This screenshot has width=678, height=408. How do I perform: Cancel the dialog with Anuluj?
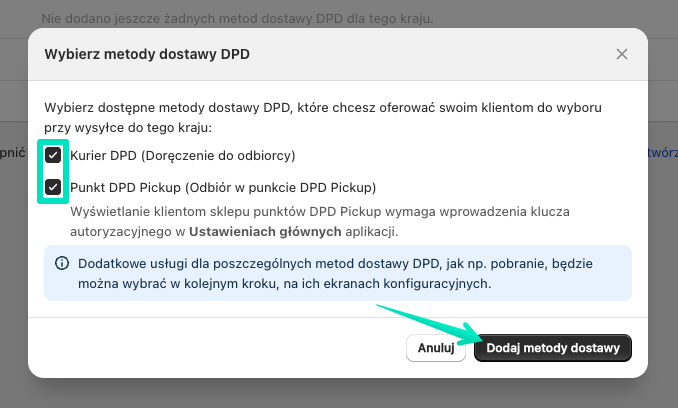point(436,348)
